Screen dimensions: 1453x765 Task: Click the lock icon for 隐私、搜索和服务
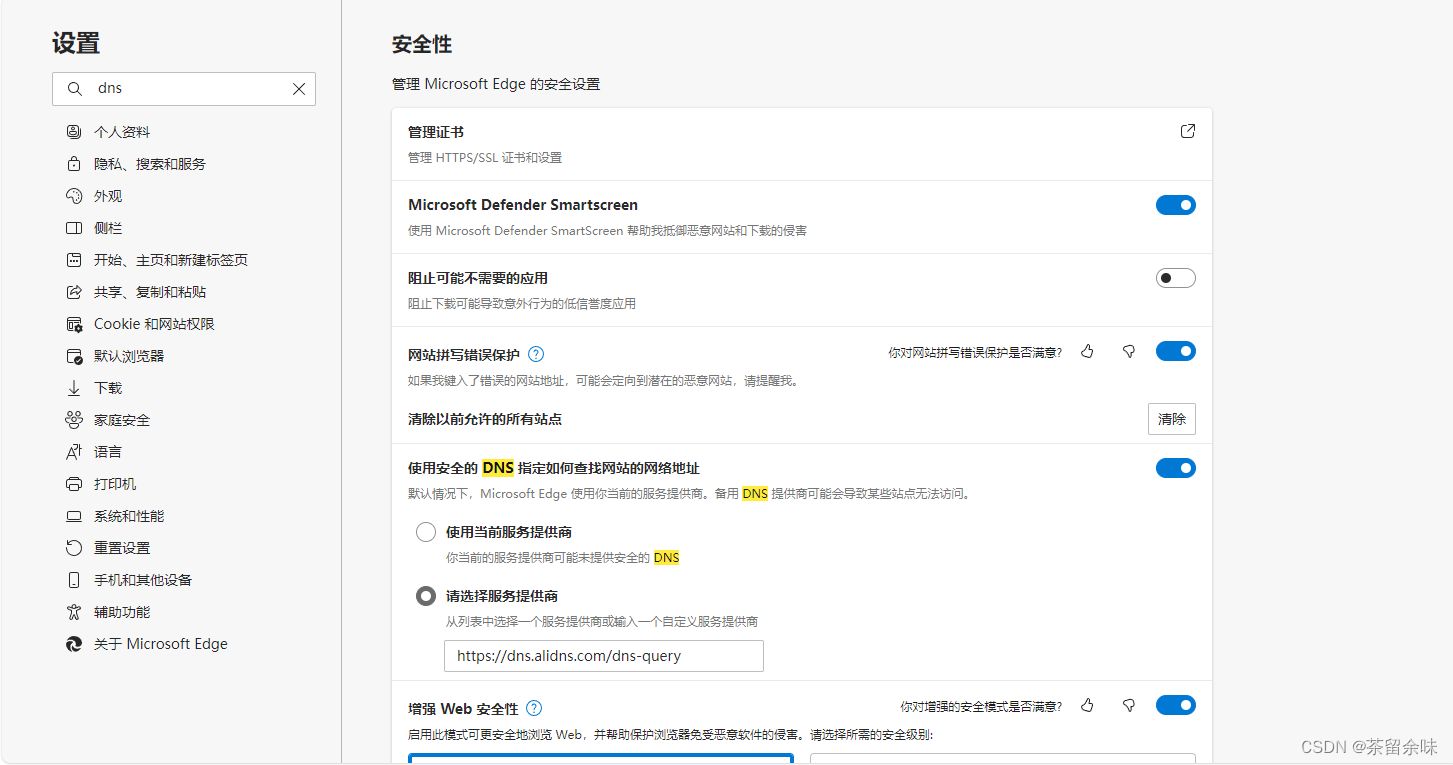point(74,164)
